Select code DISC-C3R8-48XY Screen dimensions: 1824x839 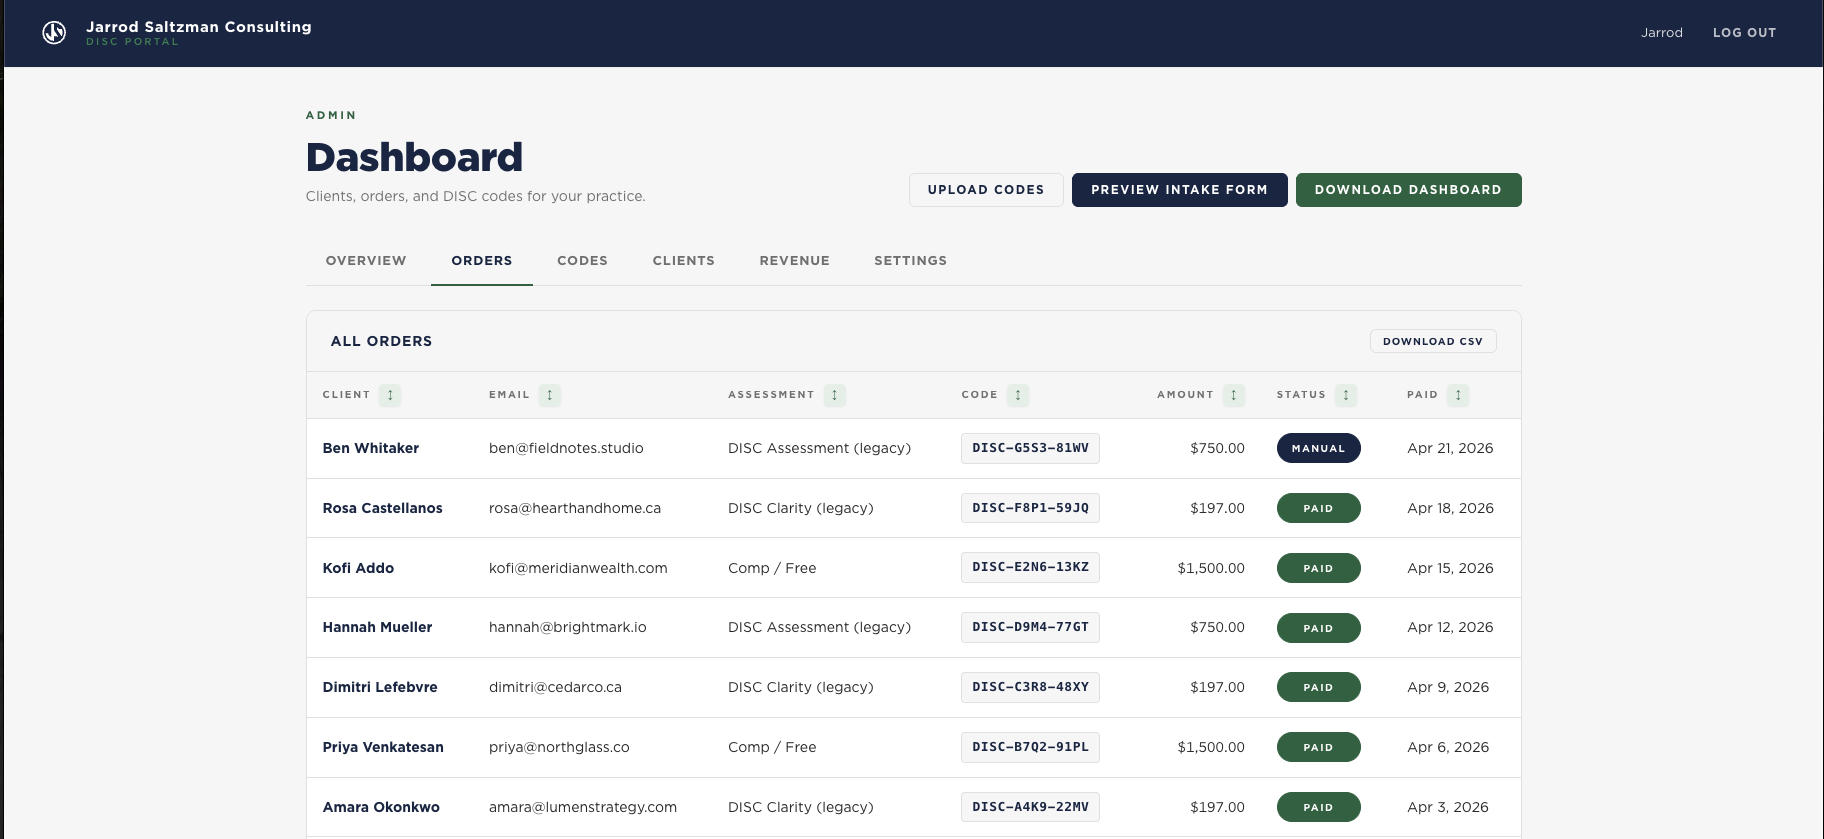pos(1030,687)
